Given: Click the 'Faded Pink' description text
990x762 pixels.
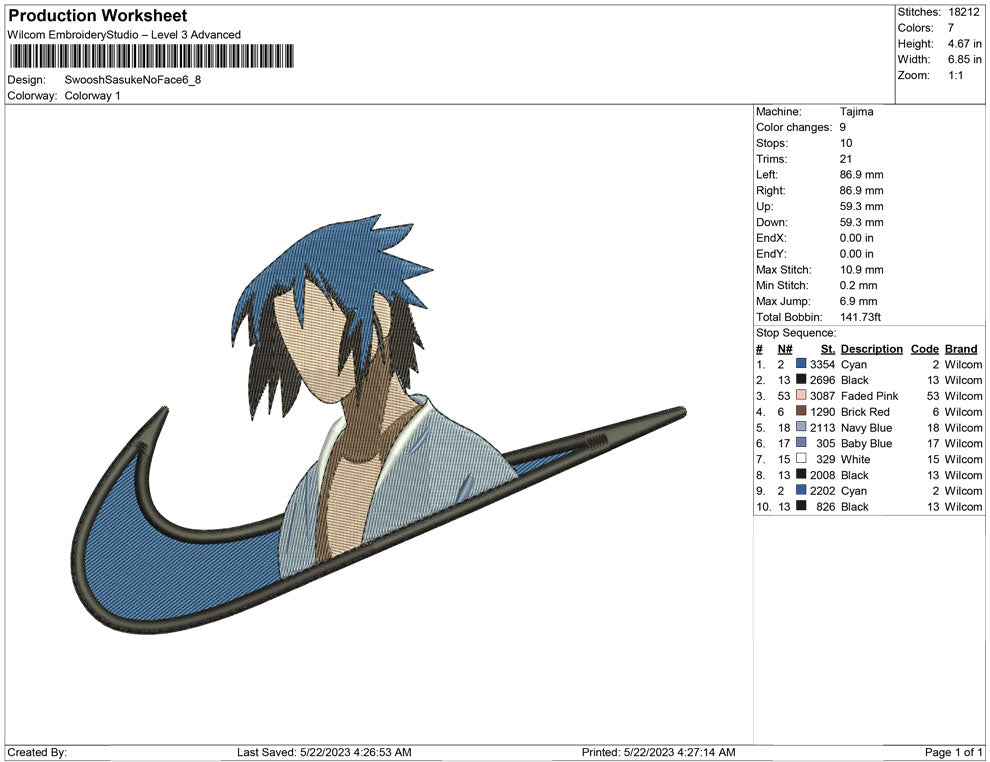Looking at the screenshot, I should [869, 396].
